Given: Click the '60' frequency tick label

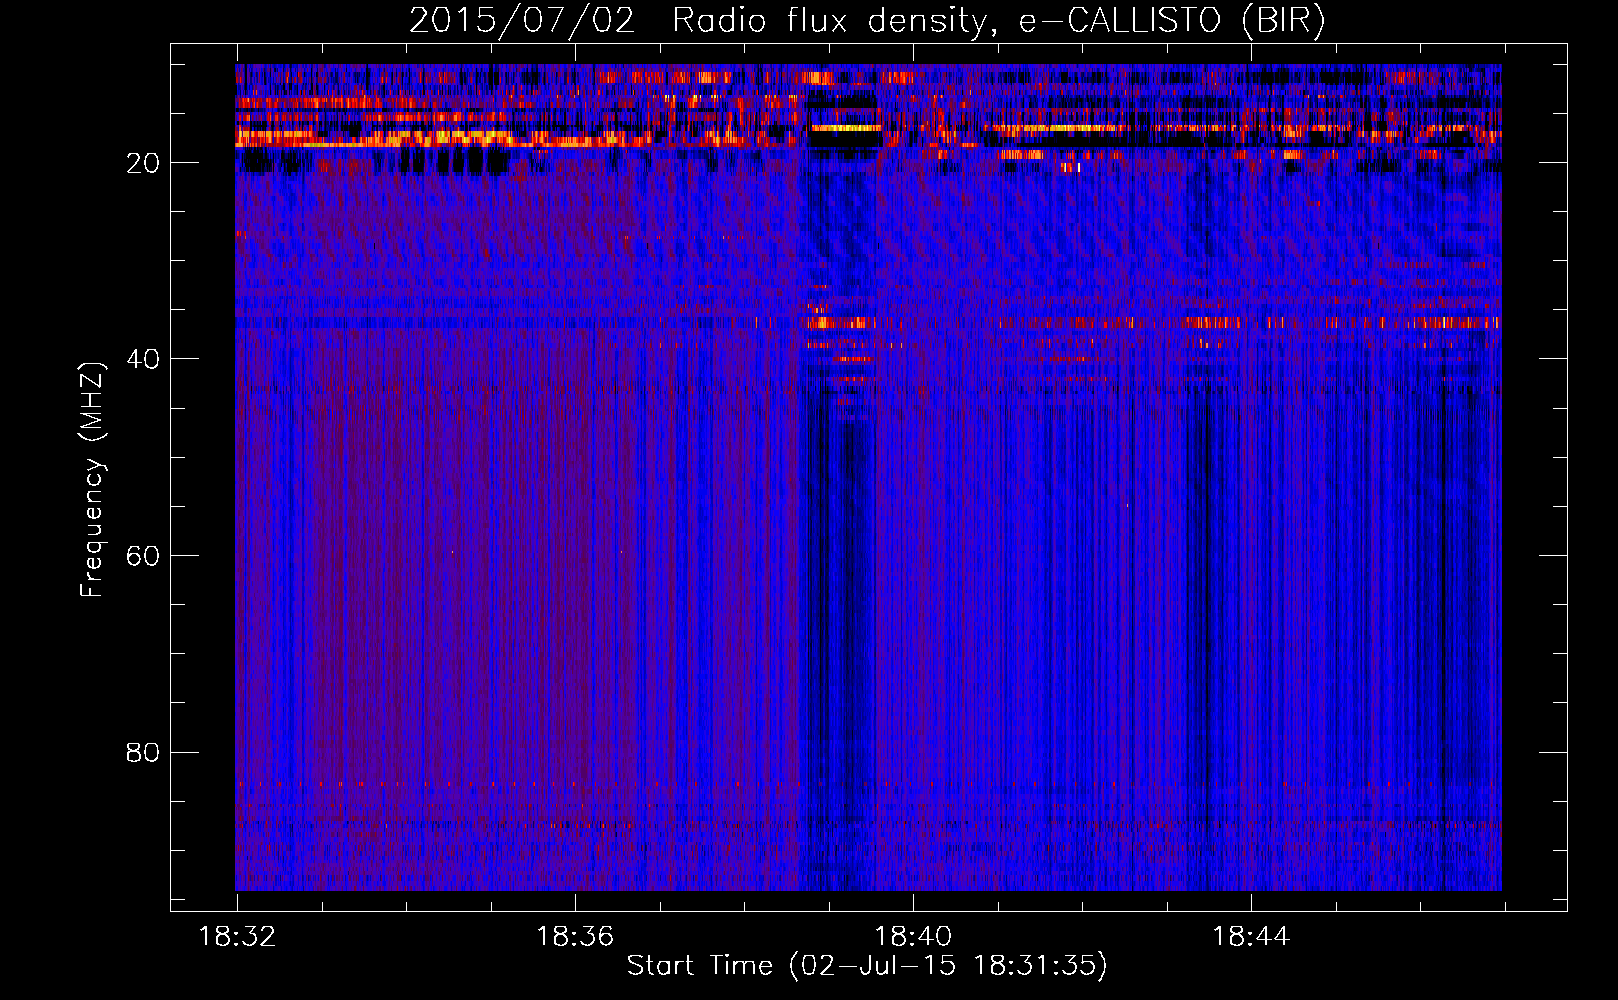Looking at the screenshot, I should click(x=144, y=556).
